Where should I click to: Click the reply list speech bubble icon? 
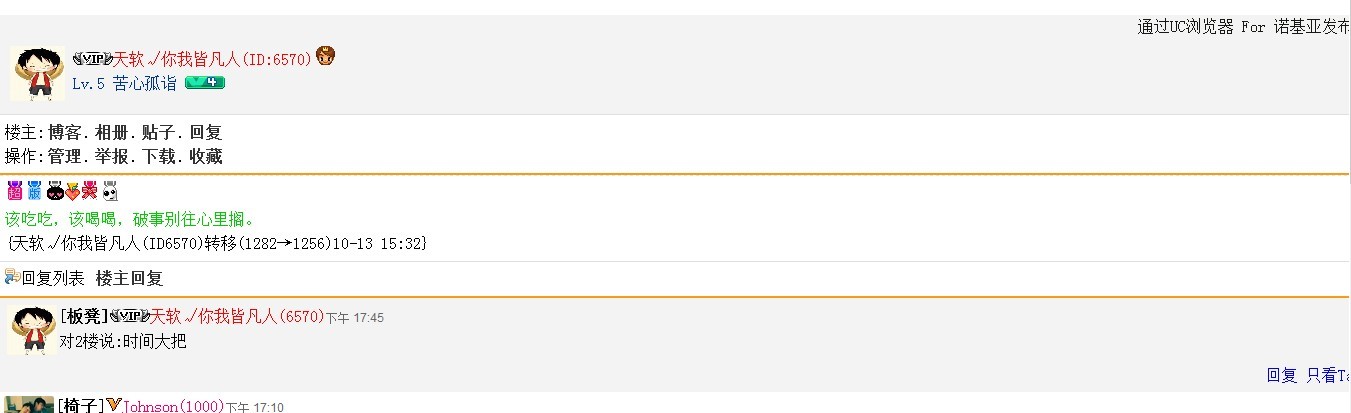(12, 277)
